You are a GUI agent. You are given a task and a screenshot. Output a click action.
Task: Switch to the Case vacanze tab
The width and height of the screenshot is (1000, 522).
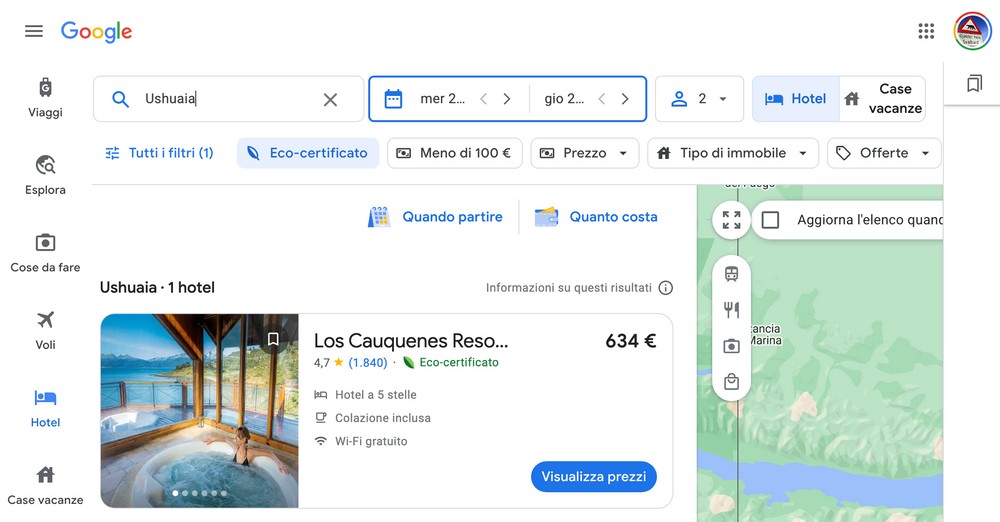pyautogui.click(x=883, y=99)
